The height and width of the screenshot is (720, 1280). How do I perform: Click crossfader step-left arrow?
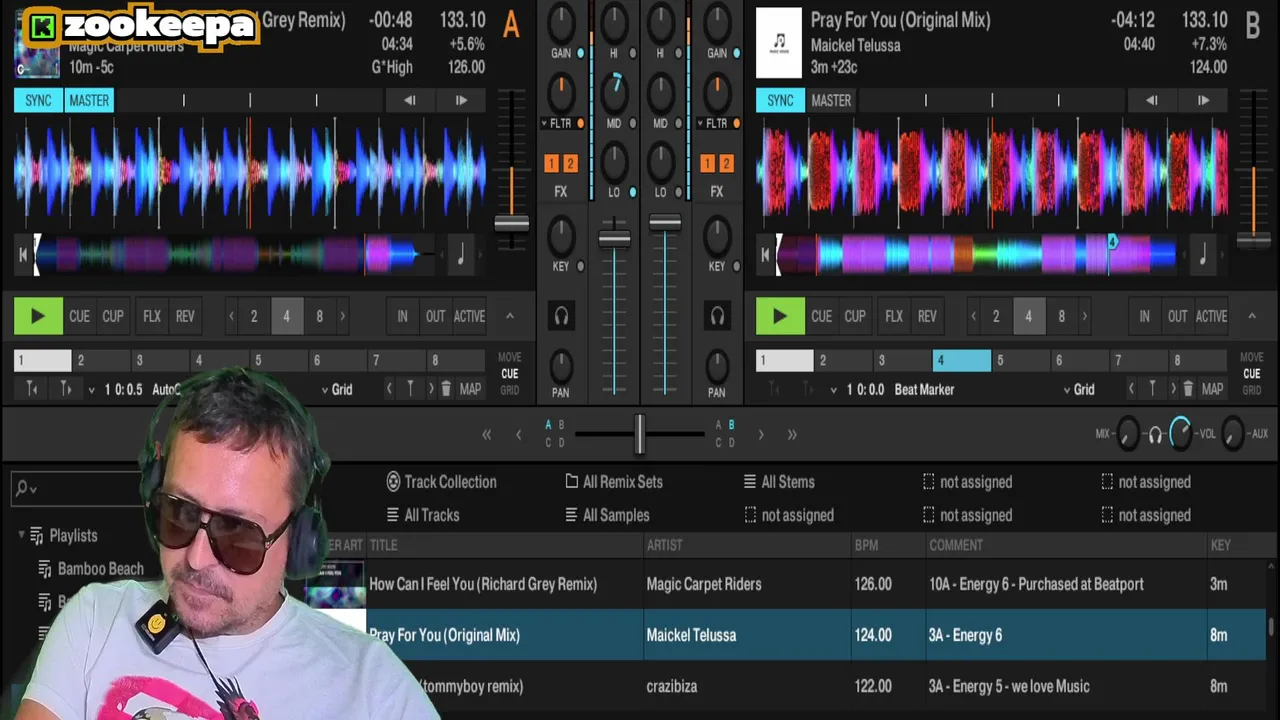click(x=518, y=434)
